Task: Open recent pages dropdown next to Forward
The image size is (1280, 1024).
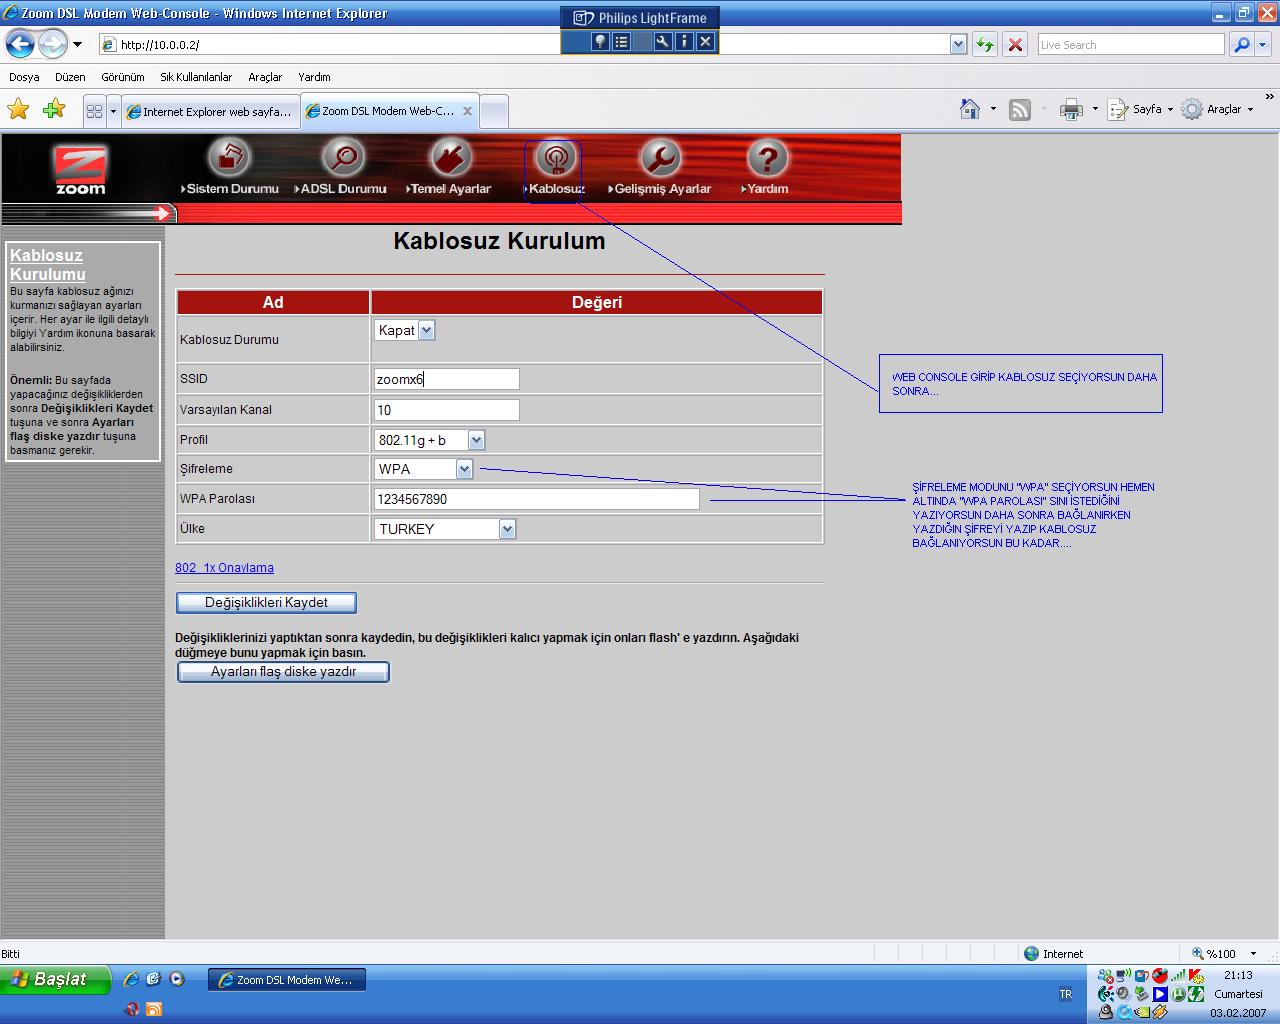Action: pyautogui.click(x=77, y=45)
